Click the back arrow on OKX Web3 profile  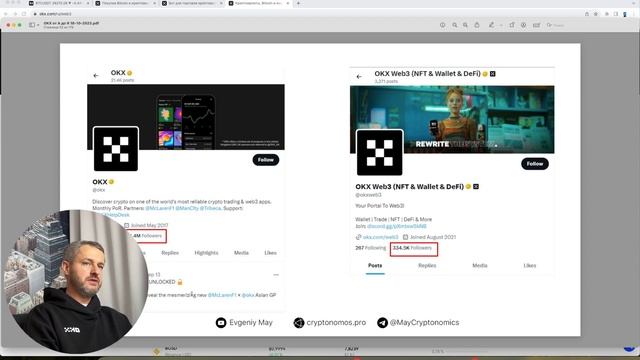(359, 76)
